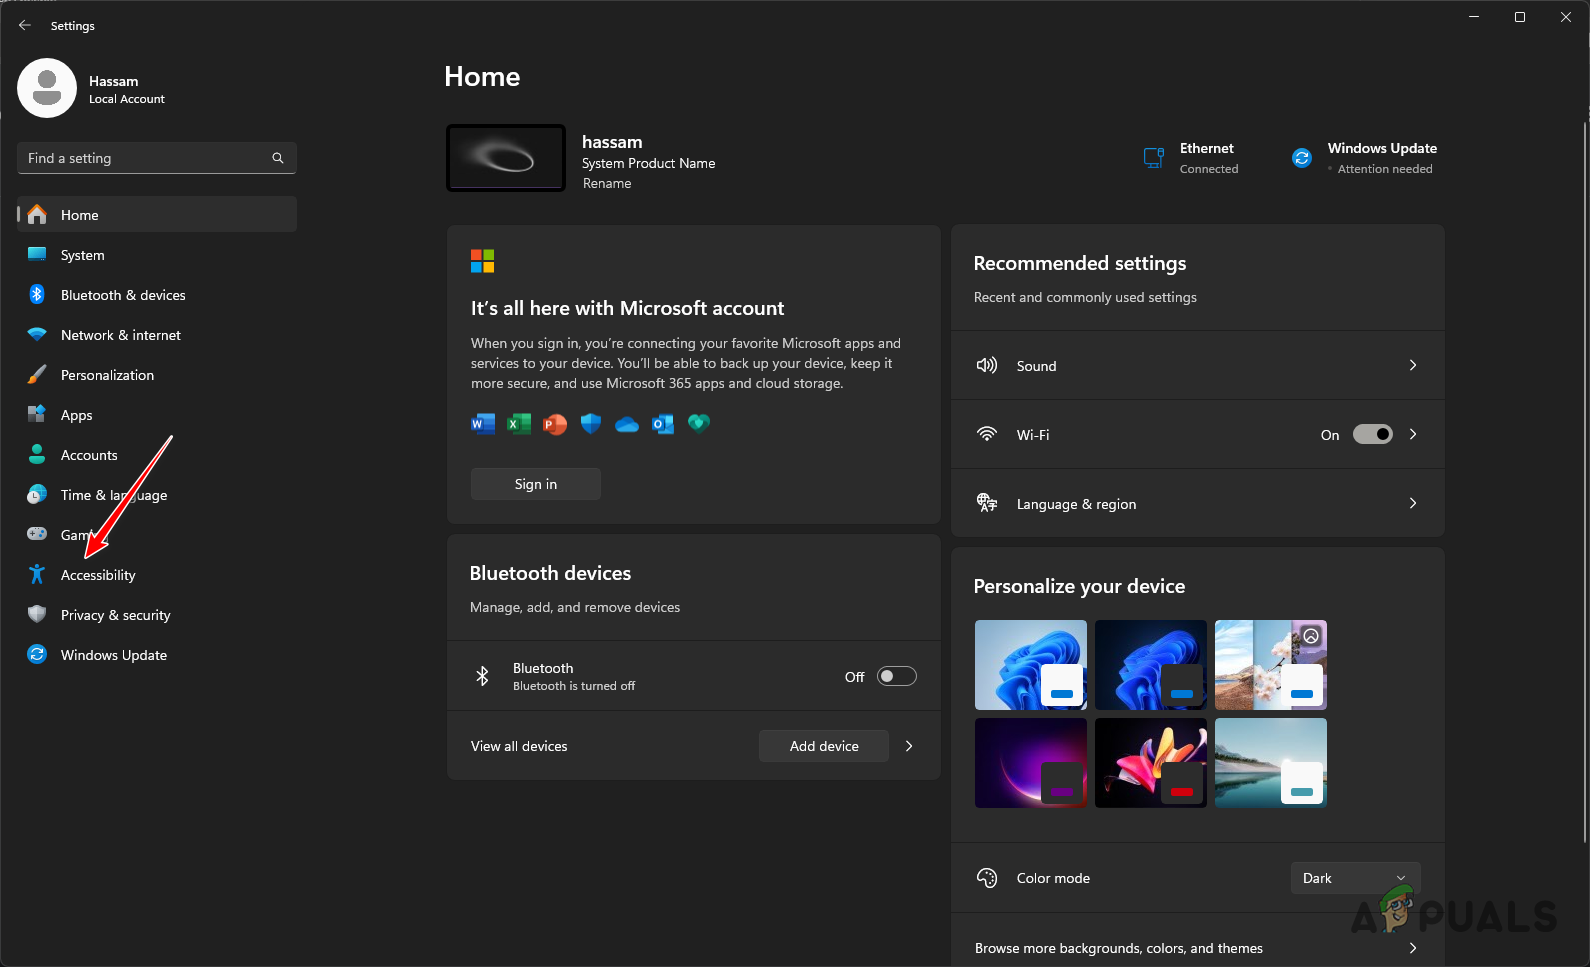Click the Find a setting search field
This screenshot has width=1590, height=967.
145,158
